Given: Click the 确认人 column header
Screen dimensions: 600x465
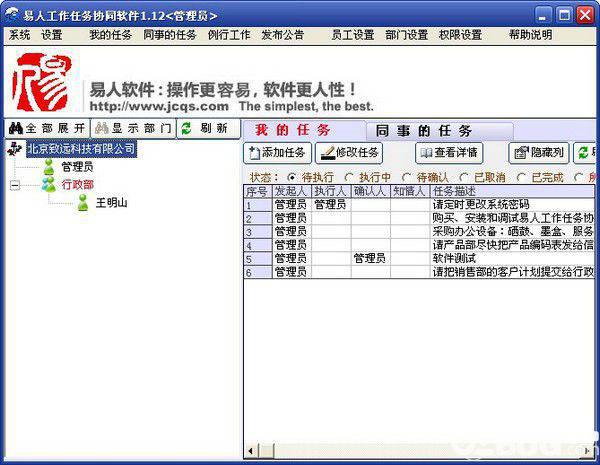Looking at the screenshot, I should pyautogui.click(x=370, y=191).
